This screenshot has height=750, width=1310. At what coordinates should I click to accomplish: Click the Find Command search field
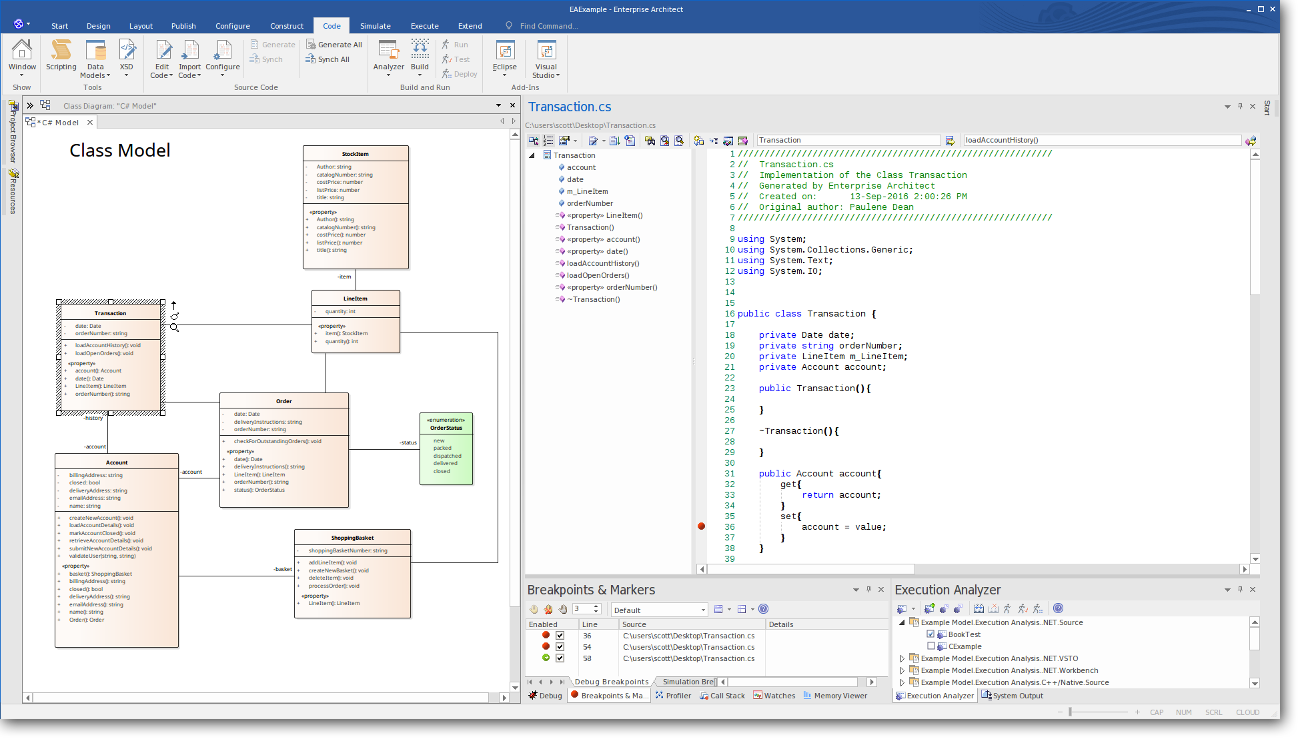click(548, 26)
